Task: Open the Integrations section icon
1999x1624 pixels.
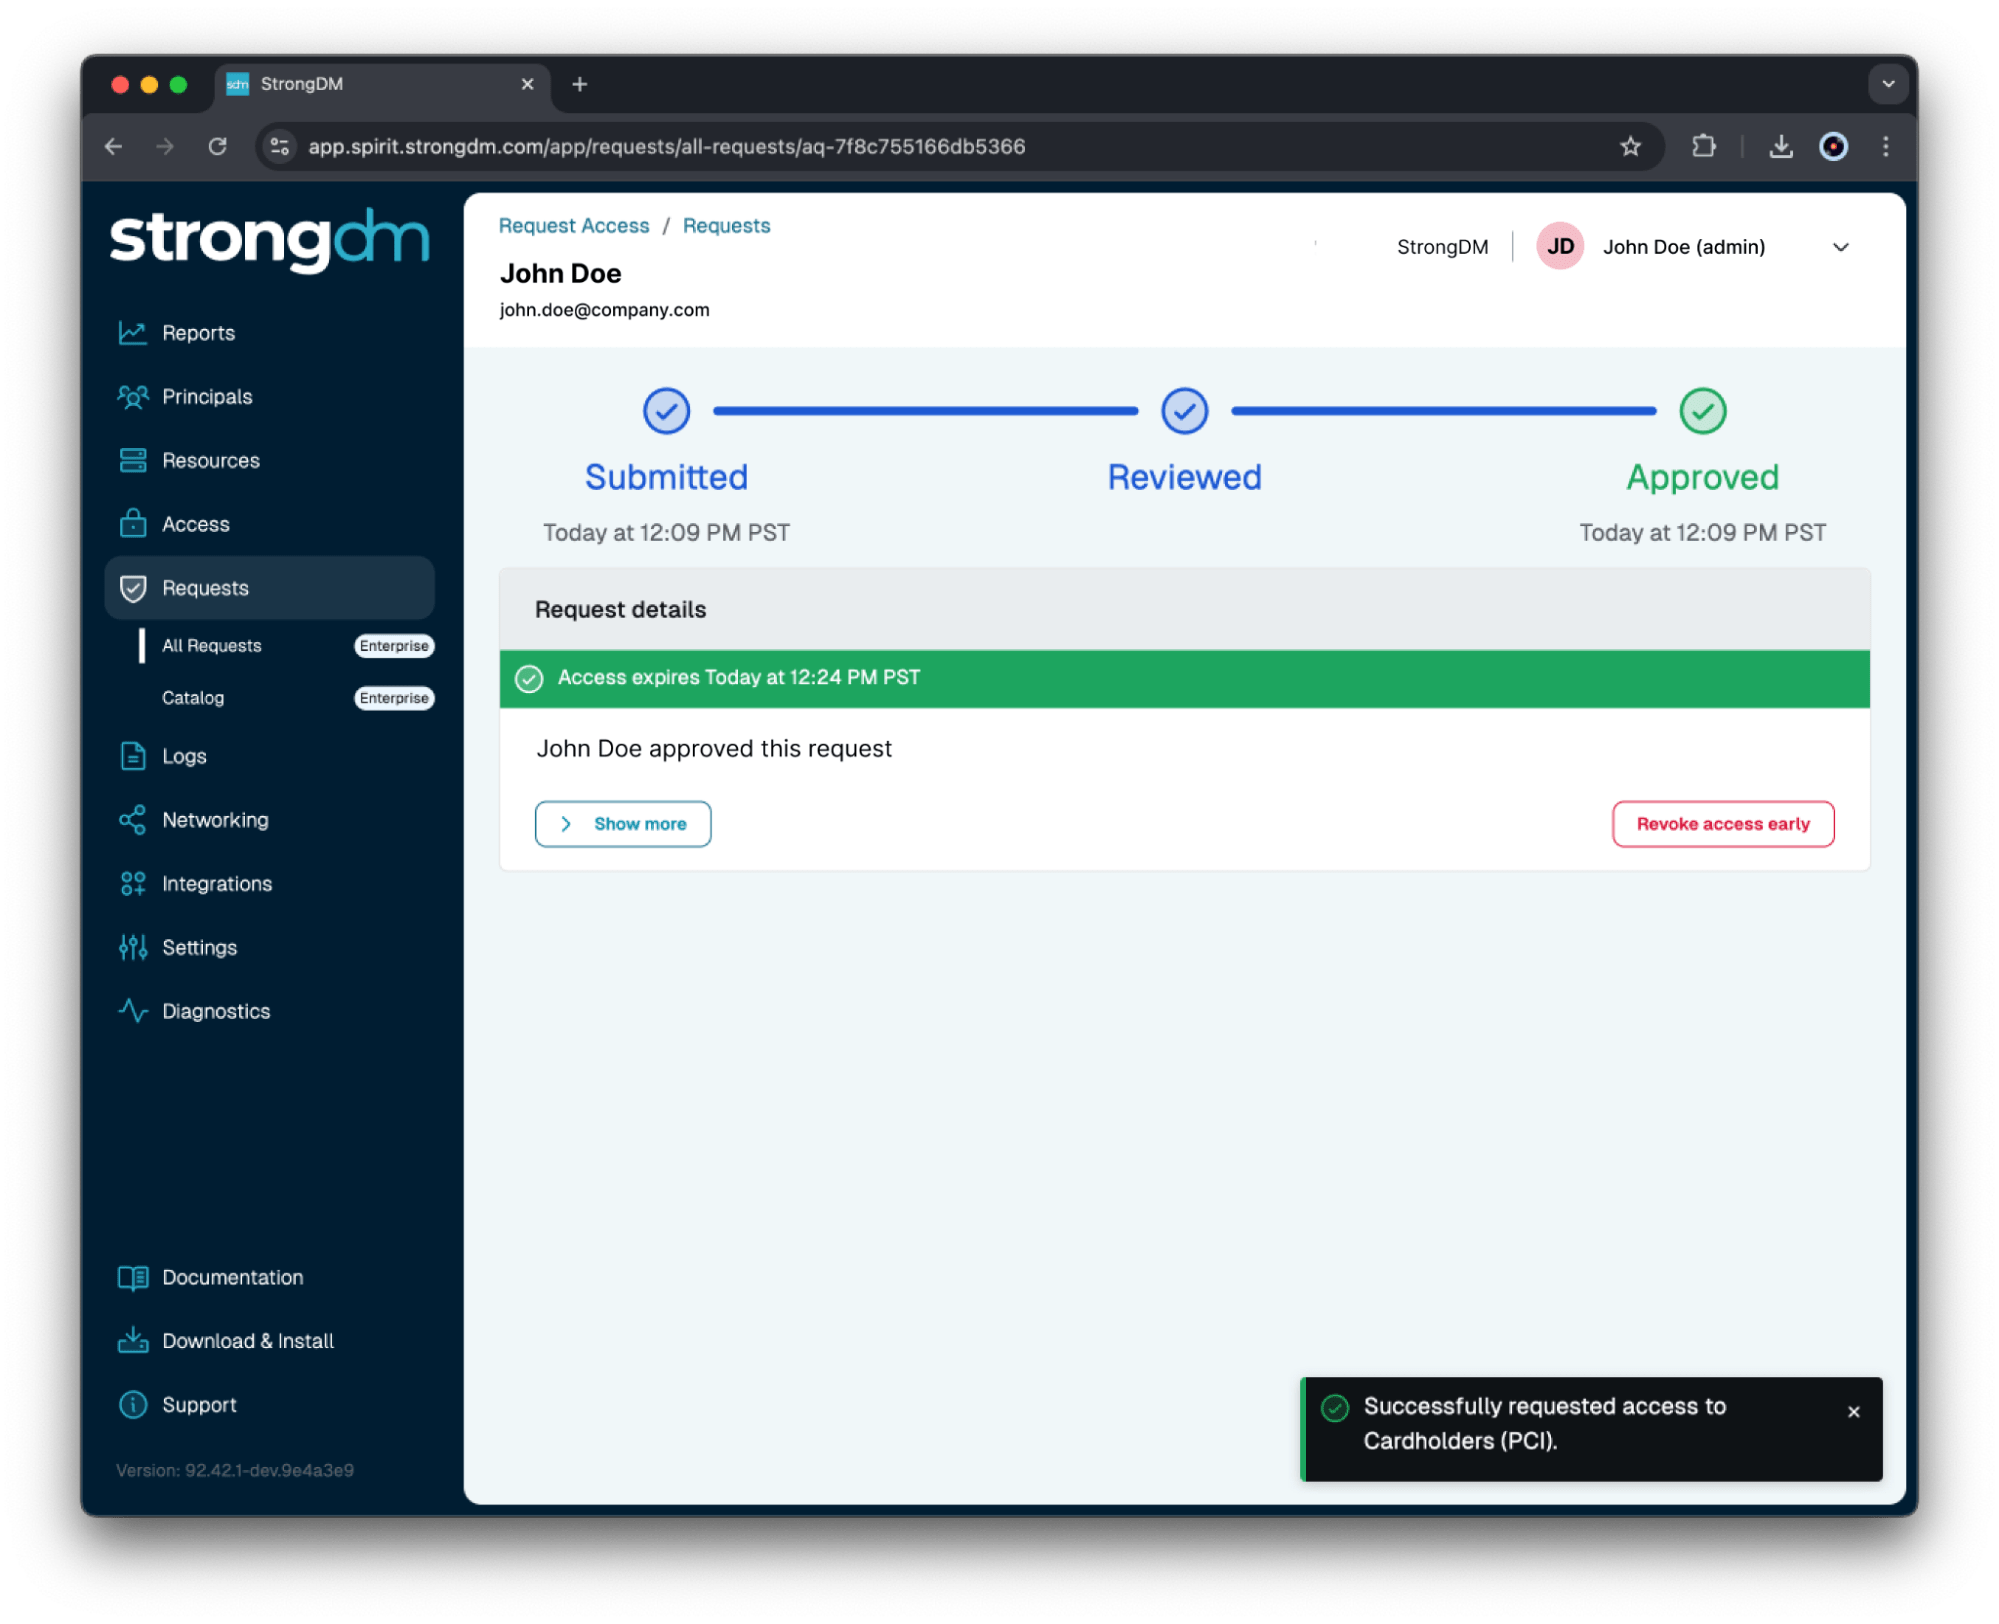Action: tap(133, 883)
